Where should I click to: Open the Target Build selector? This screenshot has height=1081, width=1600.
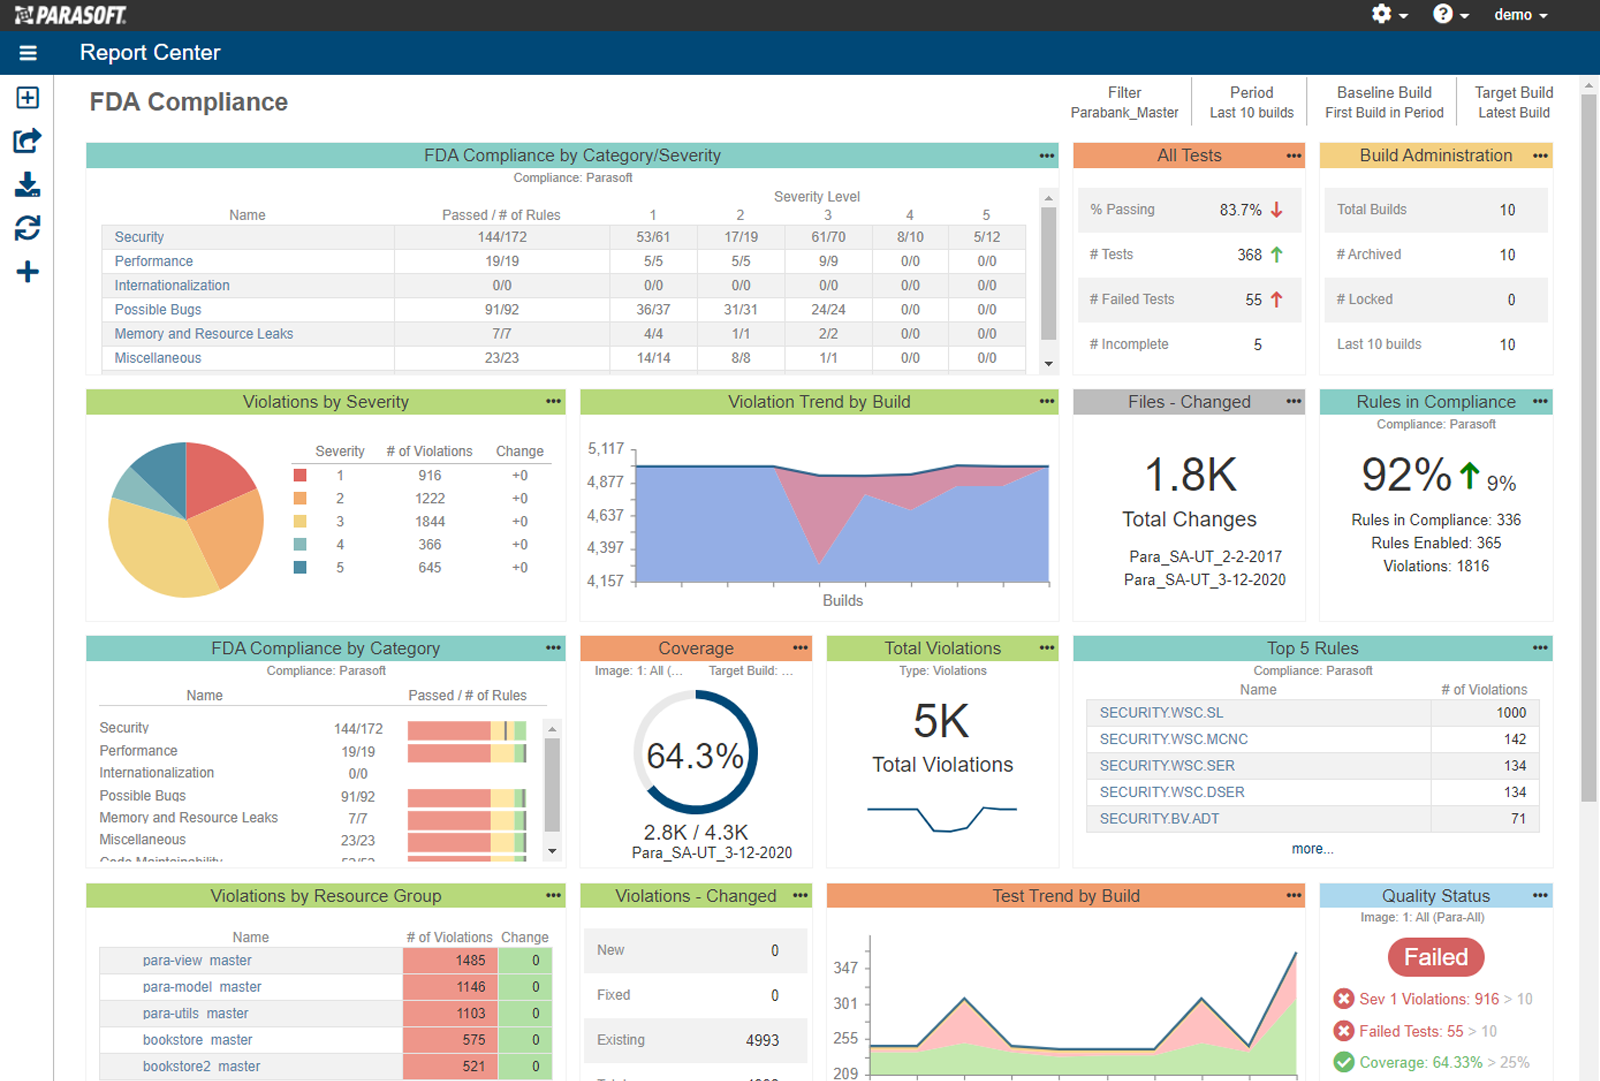(1514, 102)
